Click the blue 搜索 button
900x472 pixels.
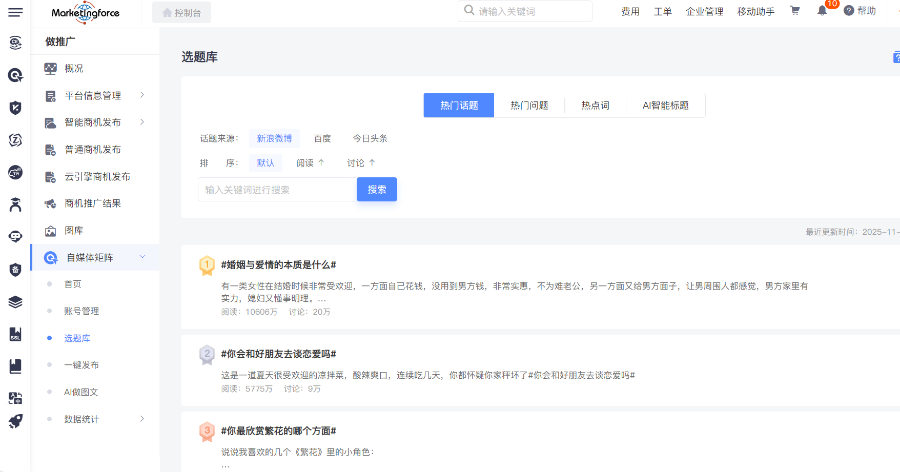point(377,189)
